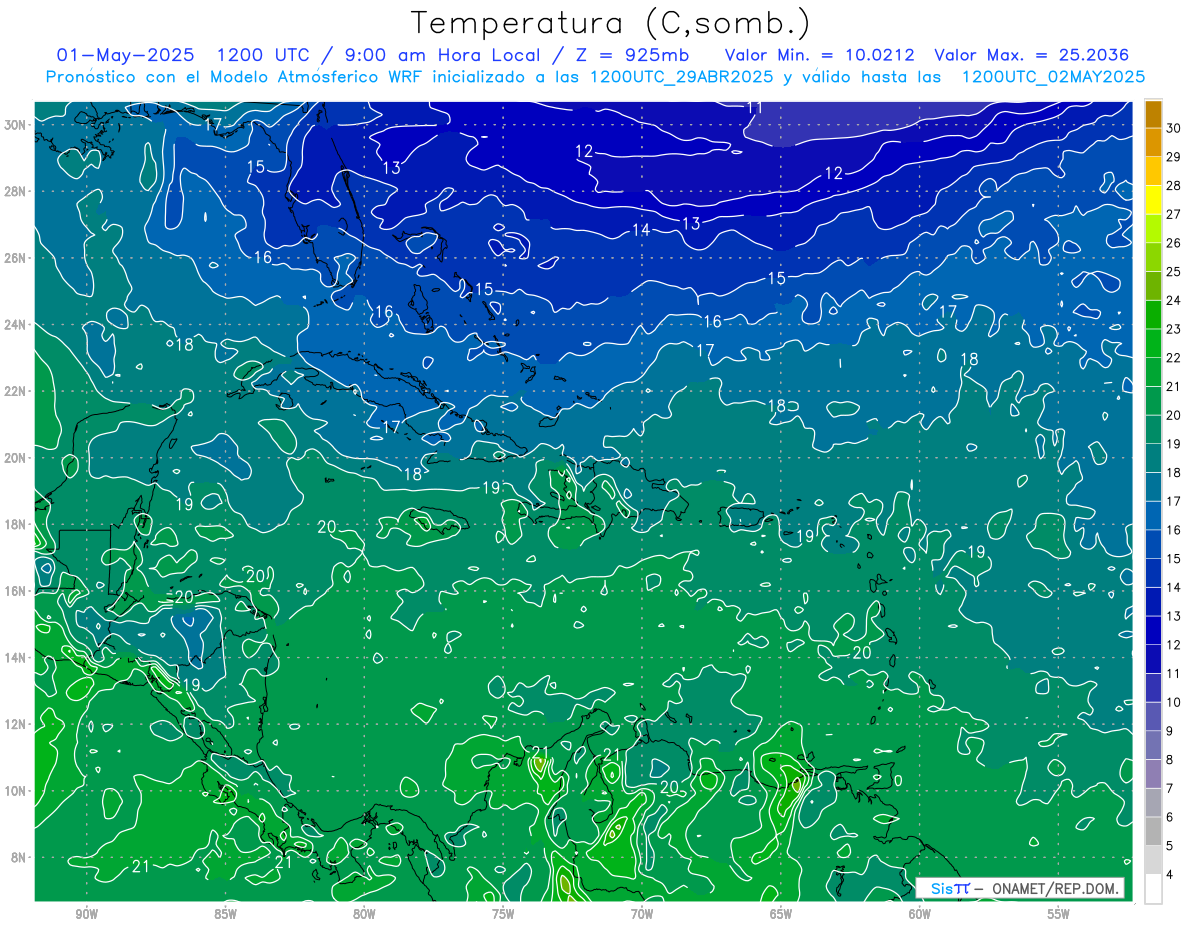Click the '14N' latitude axis label
The width and height of the screenshot is (1200, 927).
[x=14, y=658]
